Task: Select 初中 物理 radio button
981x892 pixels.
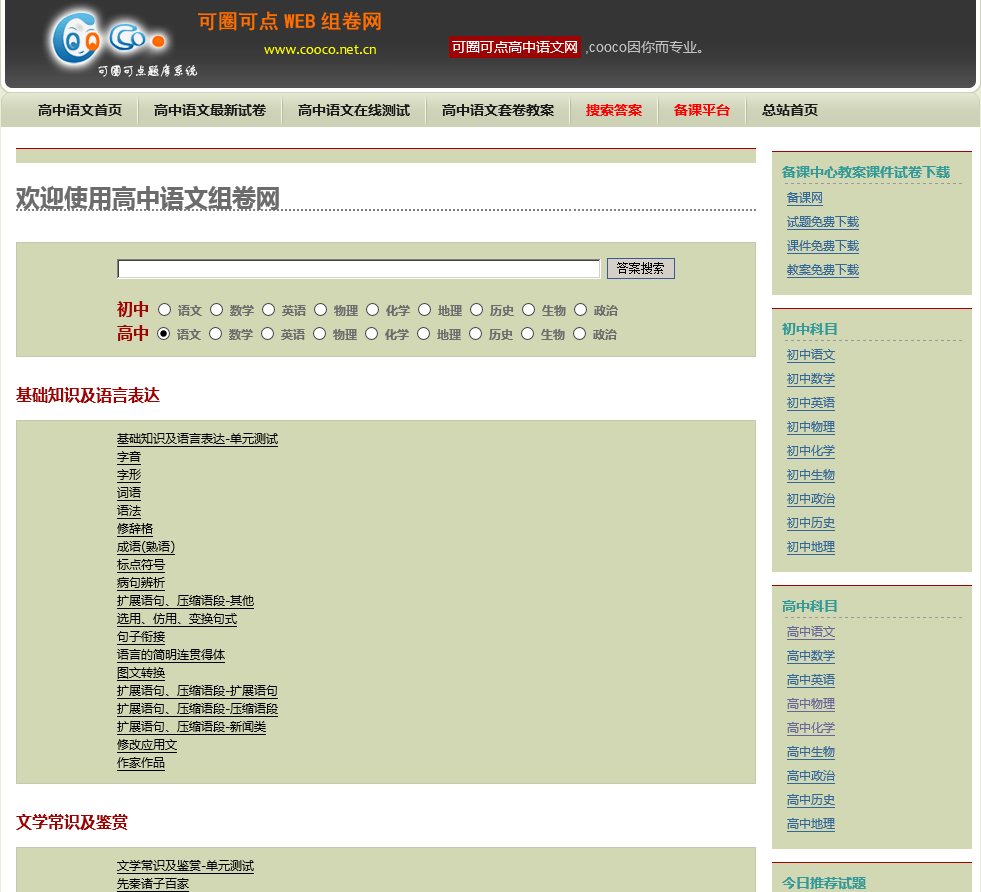Action: pyautogui.click(x=320, y=310)
